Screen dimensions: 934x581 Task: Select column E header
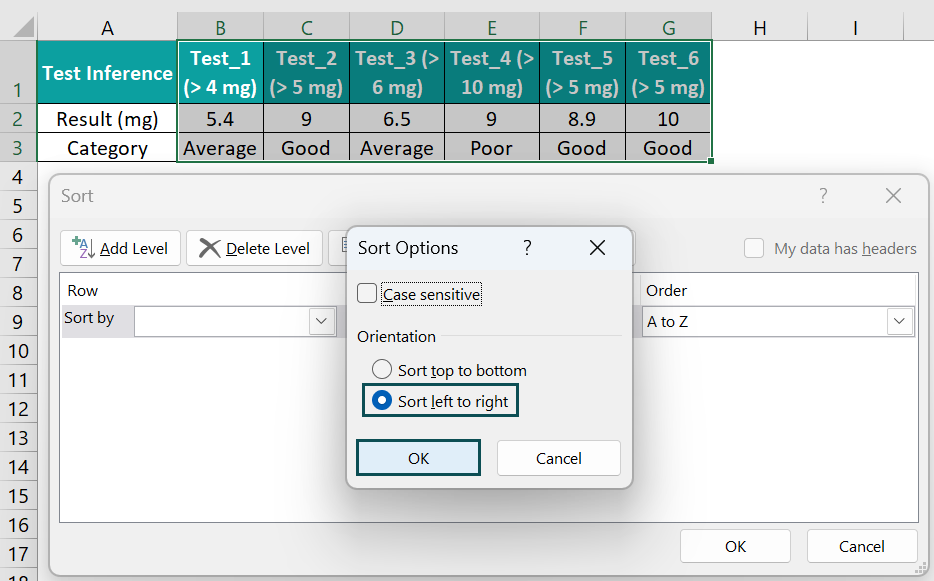click(x=492, y=27)
